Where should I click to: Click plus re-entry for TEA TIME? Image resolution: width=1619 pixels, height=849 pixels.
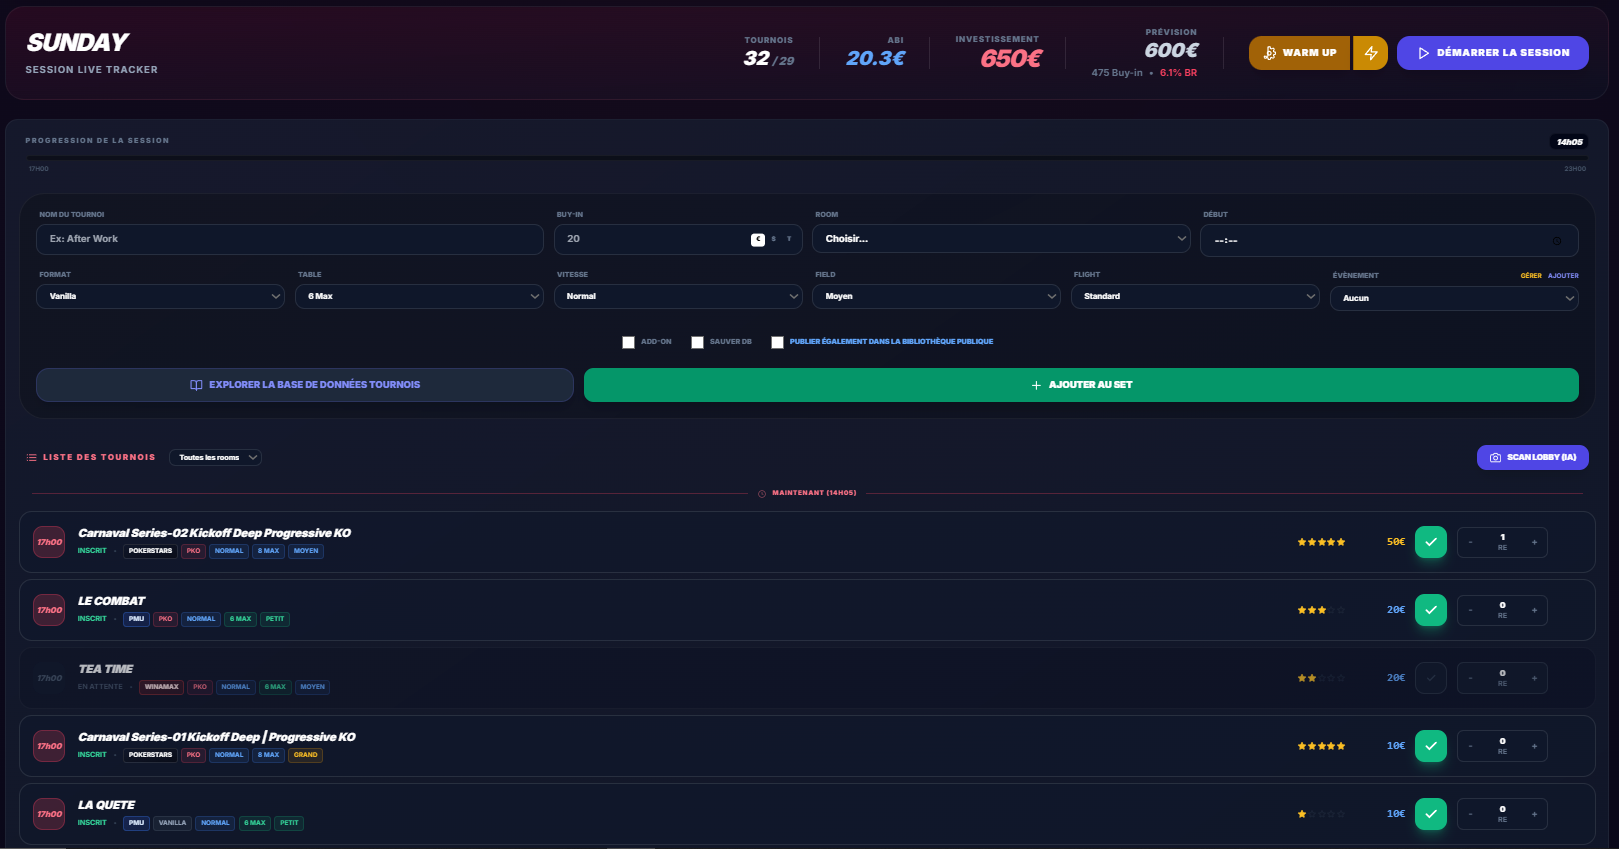tap(1534, 678)
